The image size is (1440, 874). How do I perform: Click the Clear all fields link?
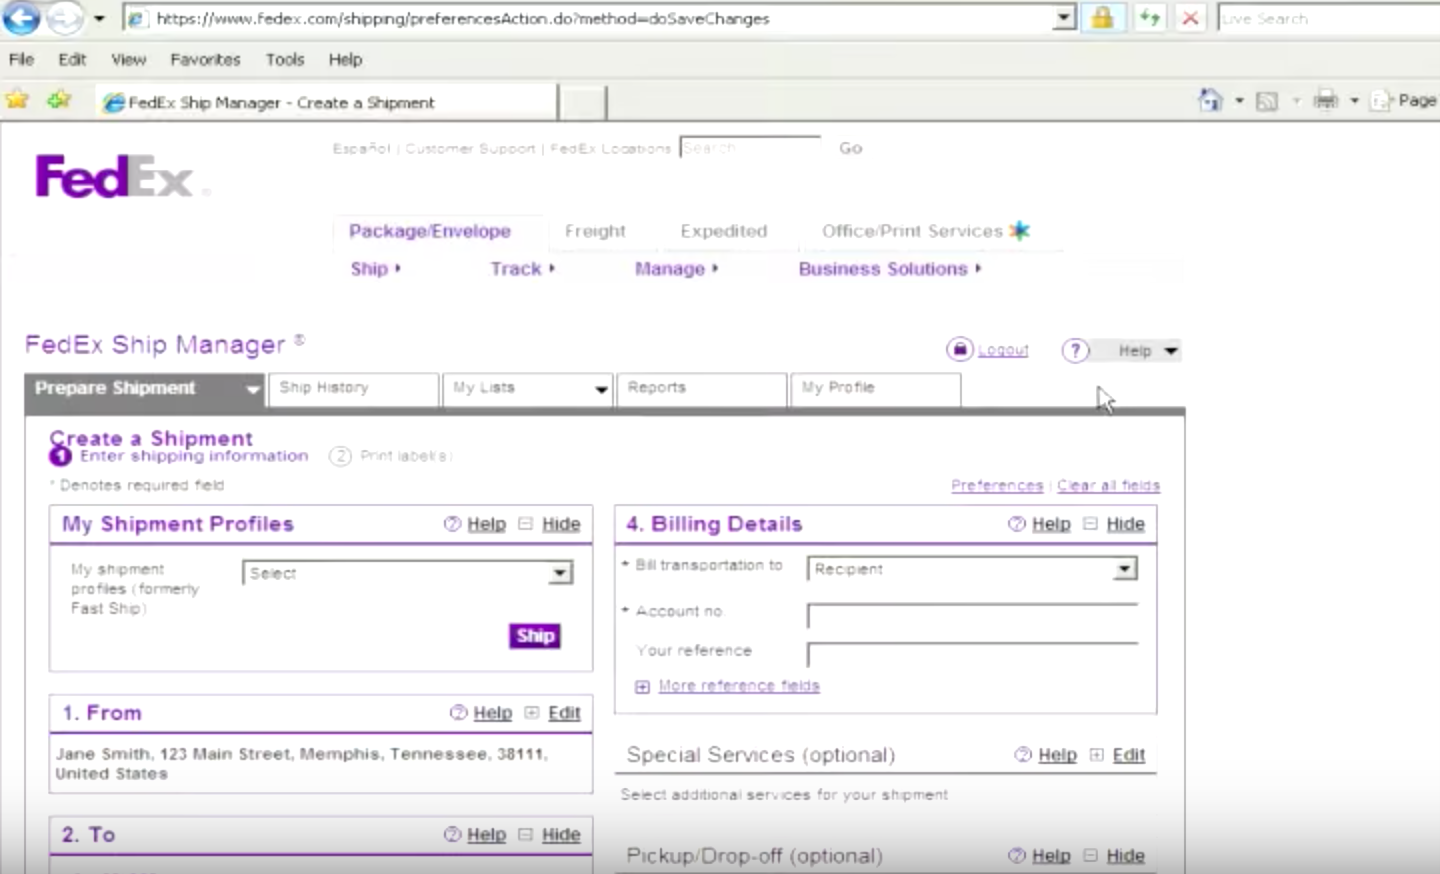(x=1108, y=485)
